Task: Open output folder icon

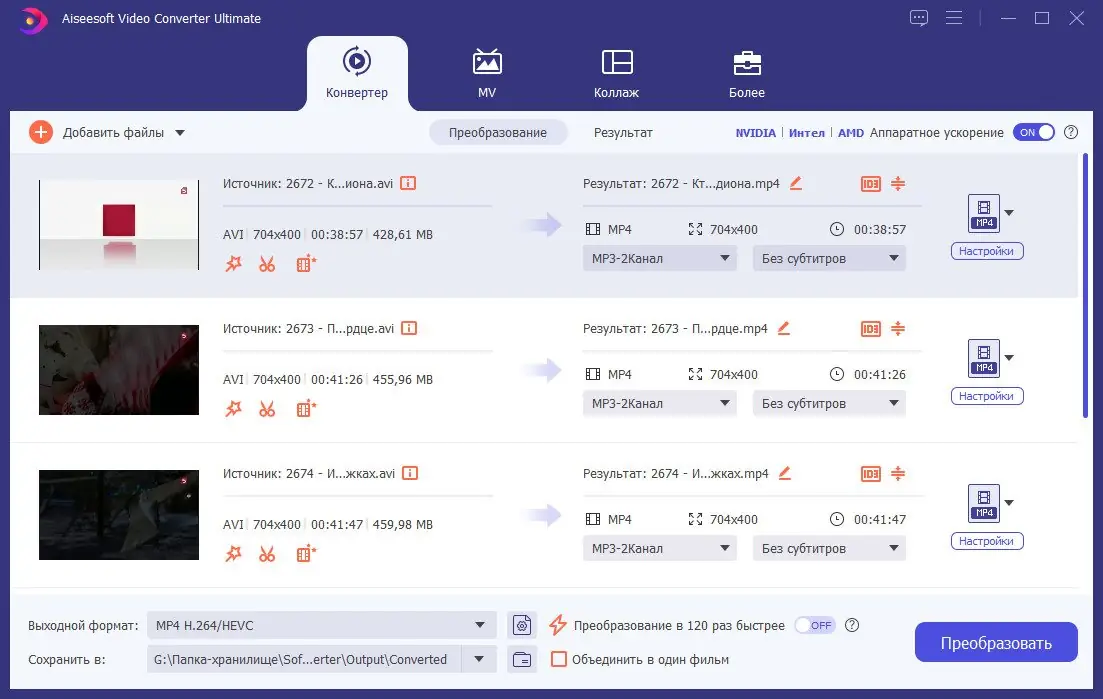Action: [522, 660]
